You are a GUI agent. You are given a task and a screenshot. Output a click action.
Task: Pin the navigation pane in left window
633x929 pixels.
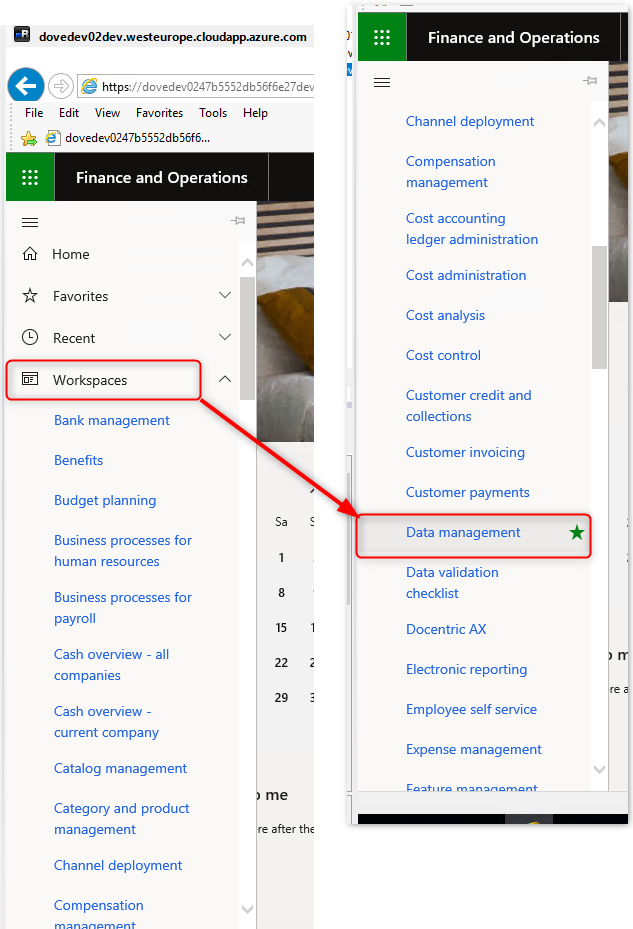pos(238,221)
